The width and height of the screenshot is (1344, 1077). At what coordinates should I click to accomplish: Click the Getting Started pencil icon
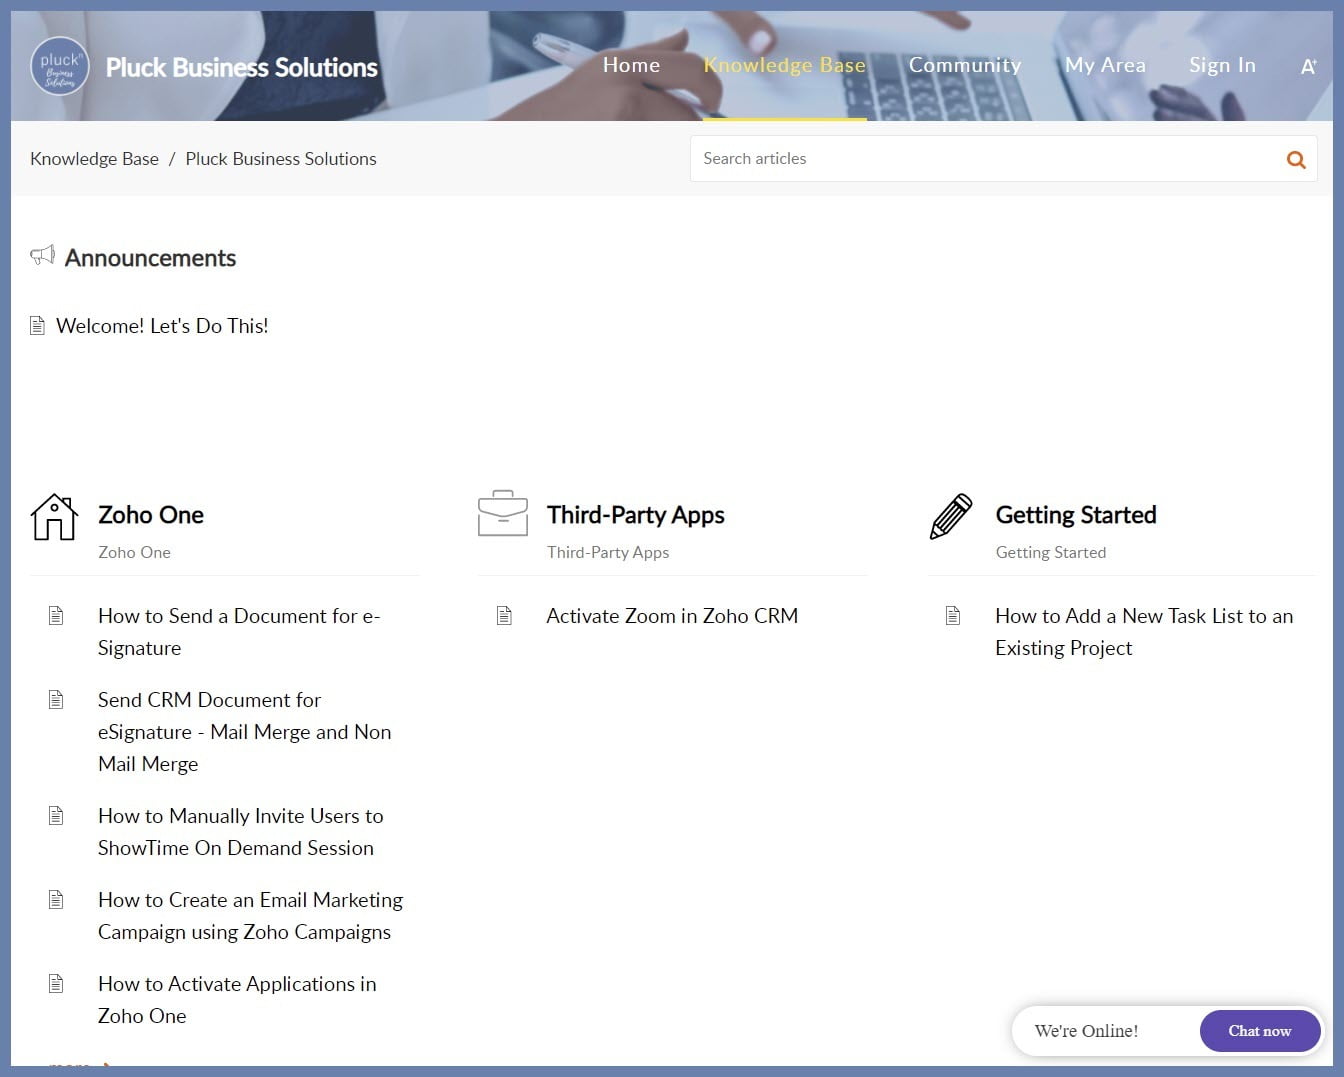[x=951, y=516]
